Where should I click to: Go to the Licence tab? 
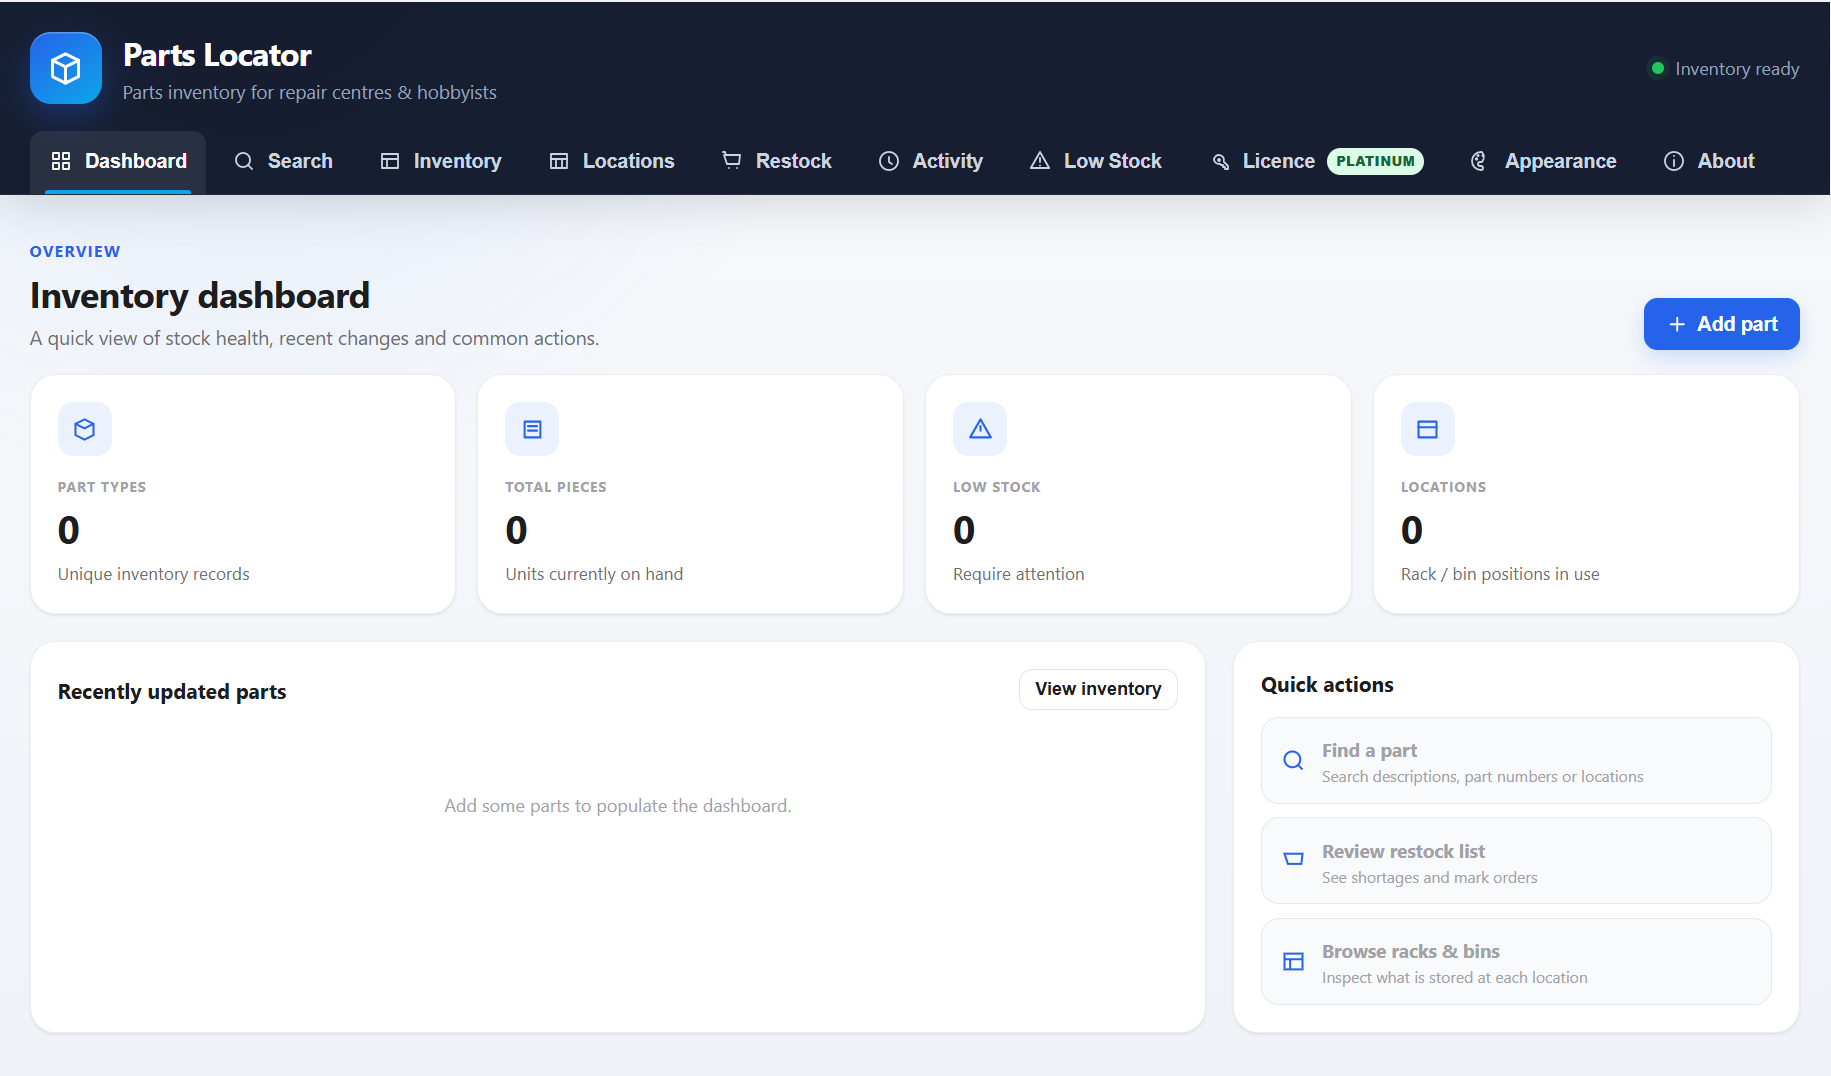point(1317,161)
